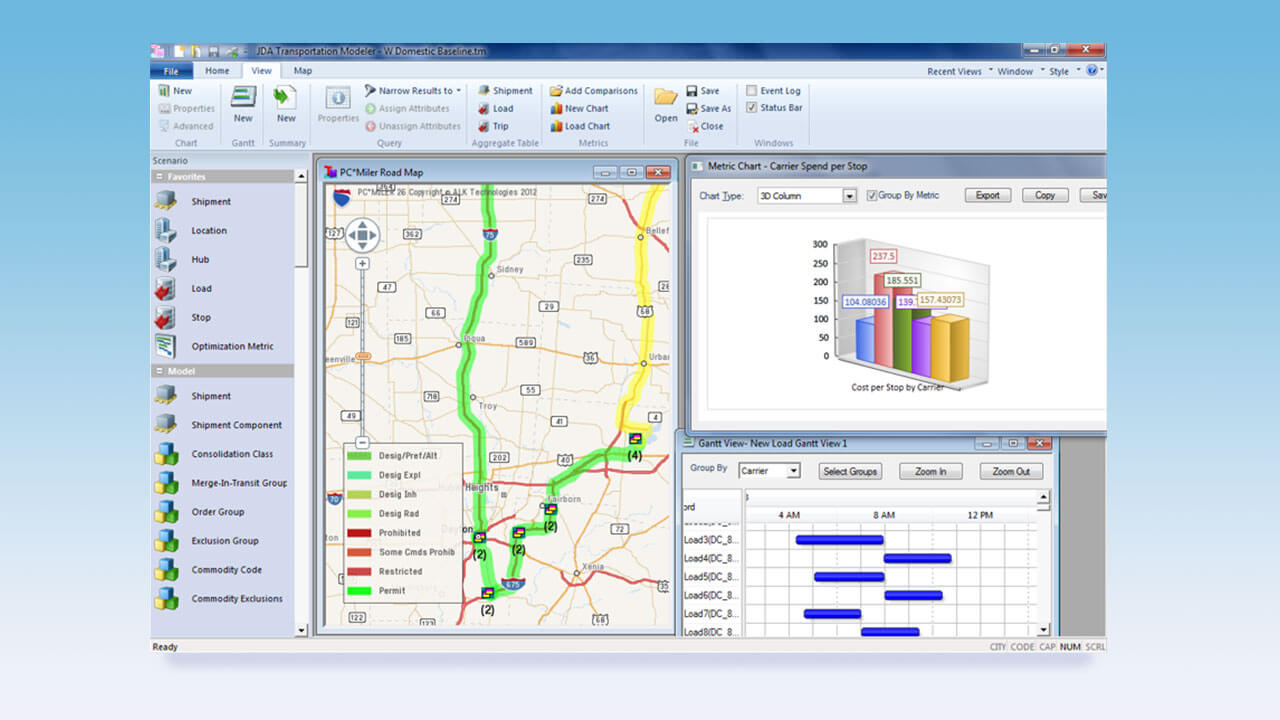1280x720 pixels.
Task: Click Close in the ribbon File group
Action: 705,126
